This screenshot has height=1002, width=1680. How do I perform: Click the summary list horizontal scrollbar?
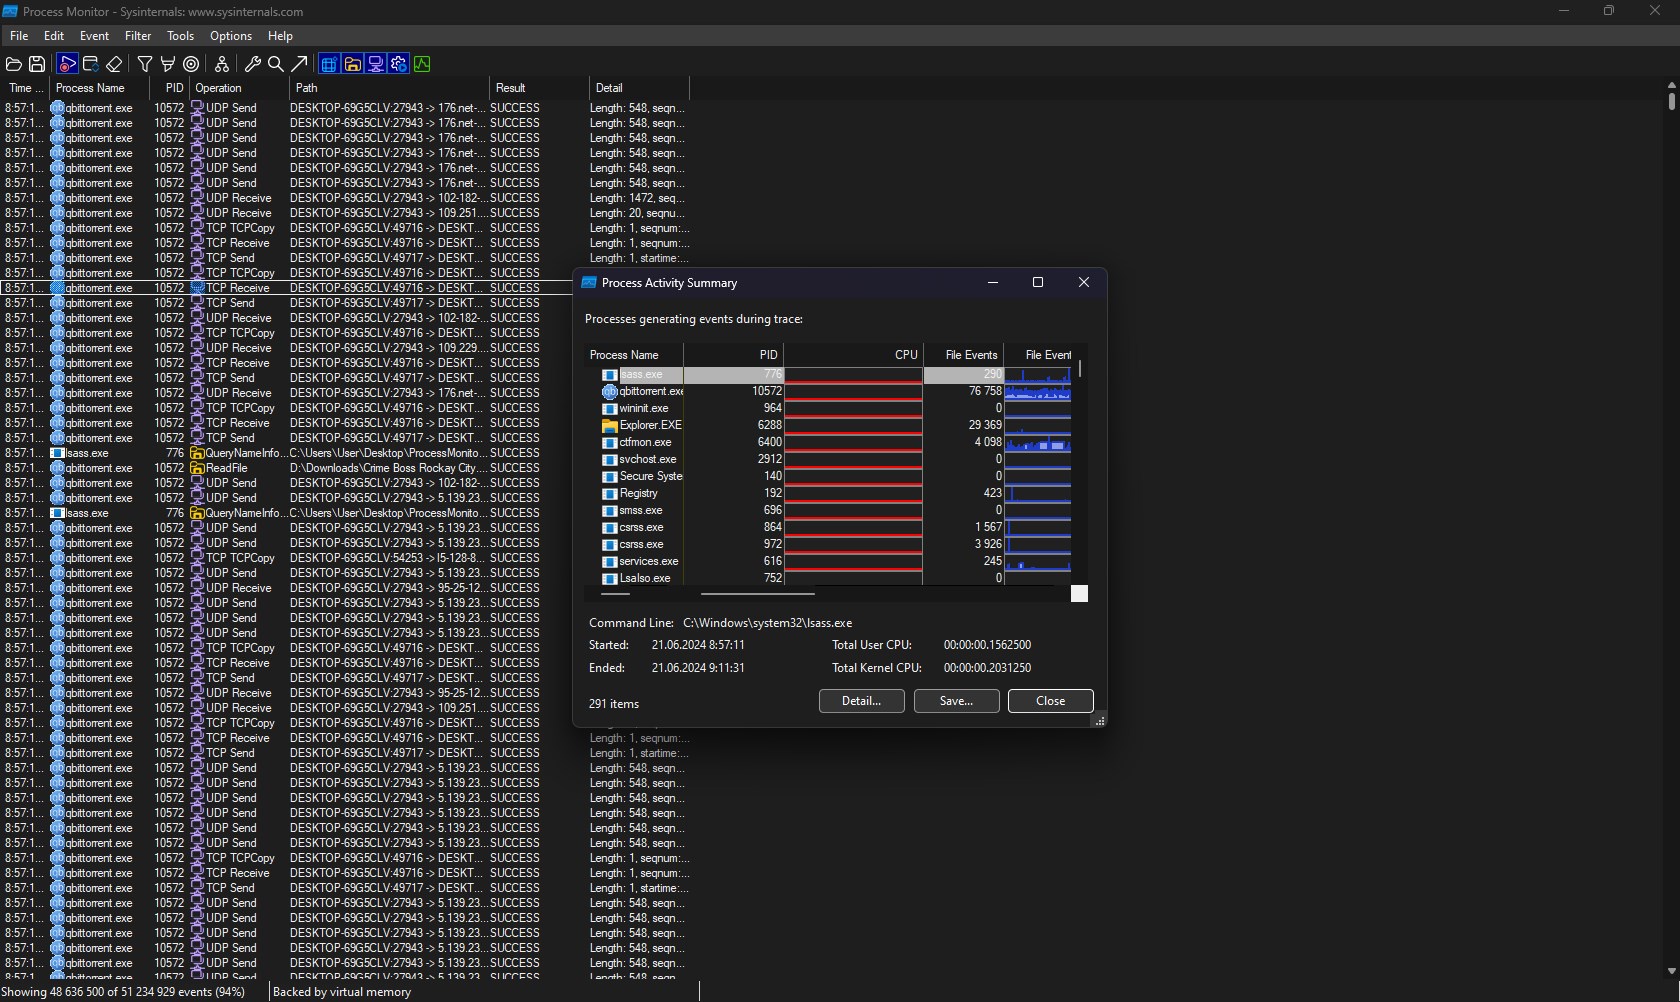pyautogui.click(x=757, y=593)
